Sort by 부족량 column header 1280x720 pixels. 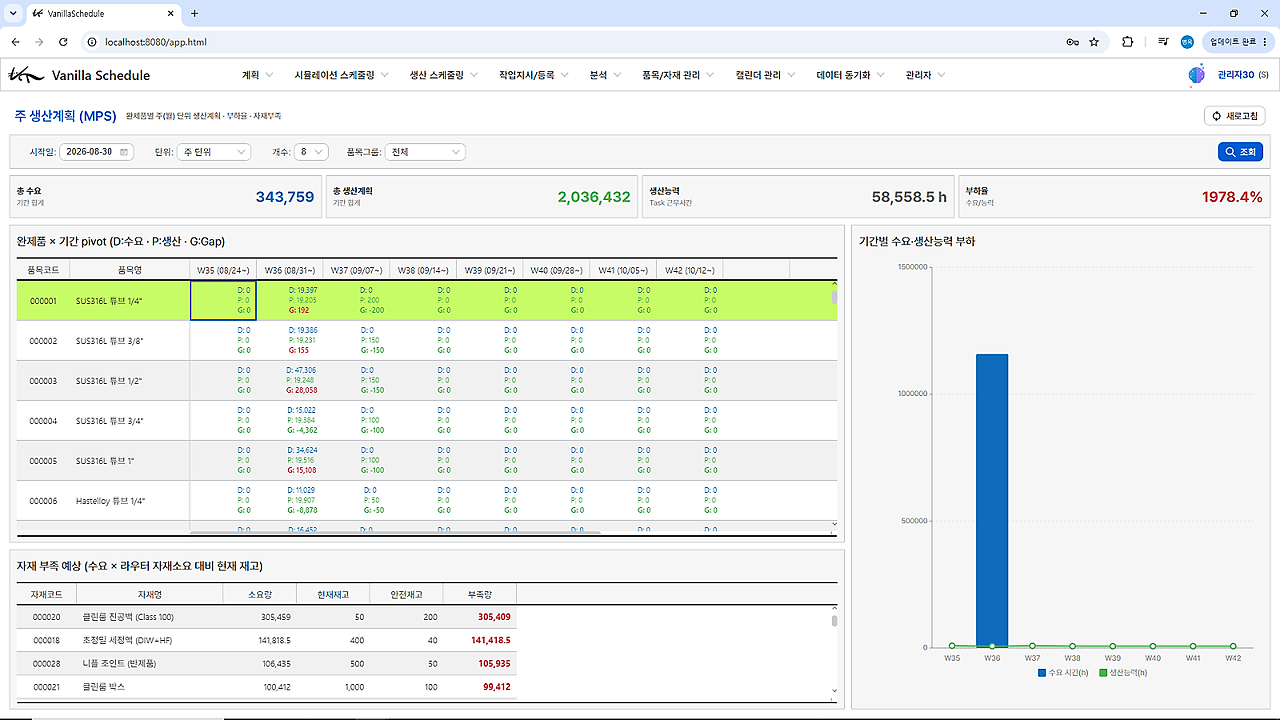[x=479, y=594]
